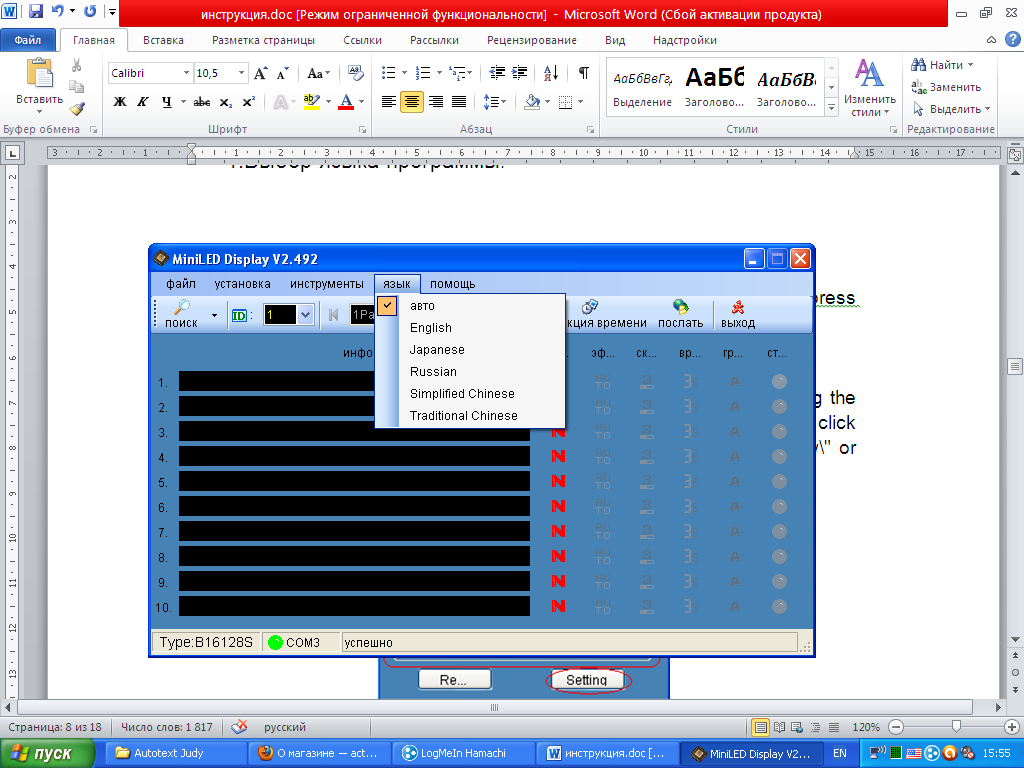
Task: Click the zoom in plus button
Action: click(x=1012, y=727)
